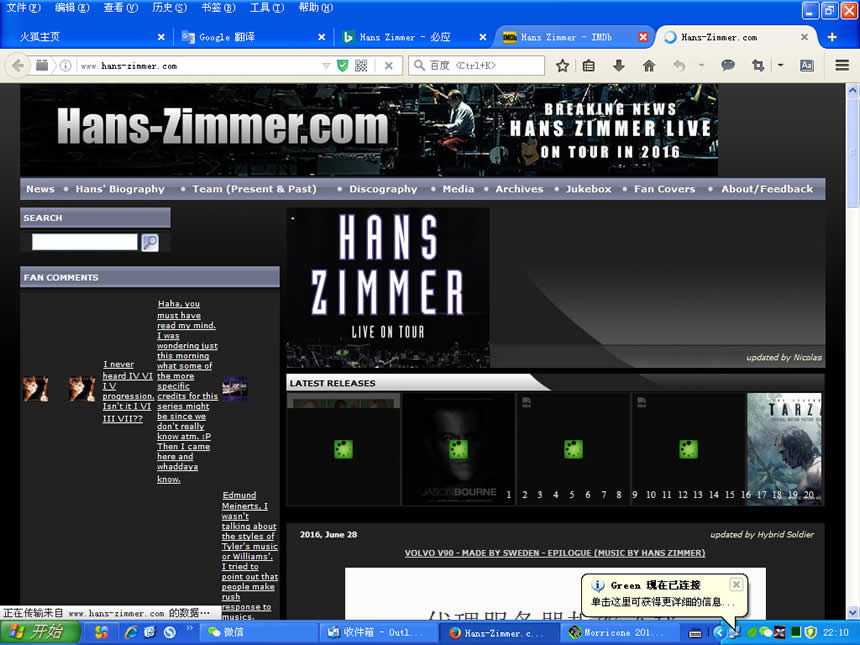This screenshot has width=860, height=645.
Task: Open Team (Present & Past) page
Action: (x=254, y=189)
